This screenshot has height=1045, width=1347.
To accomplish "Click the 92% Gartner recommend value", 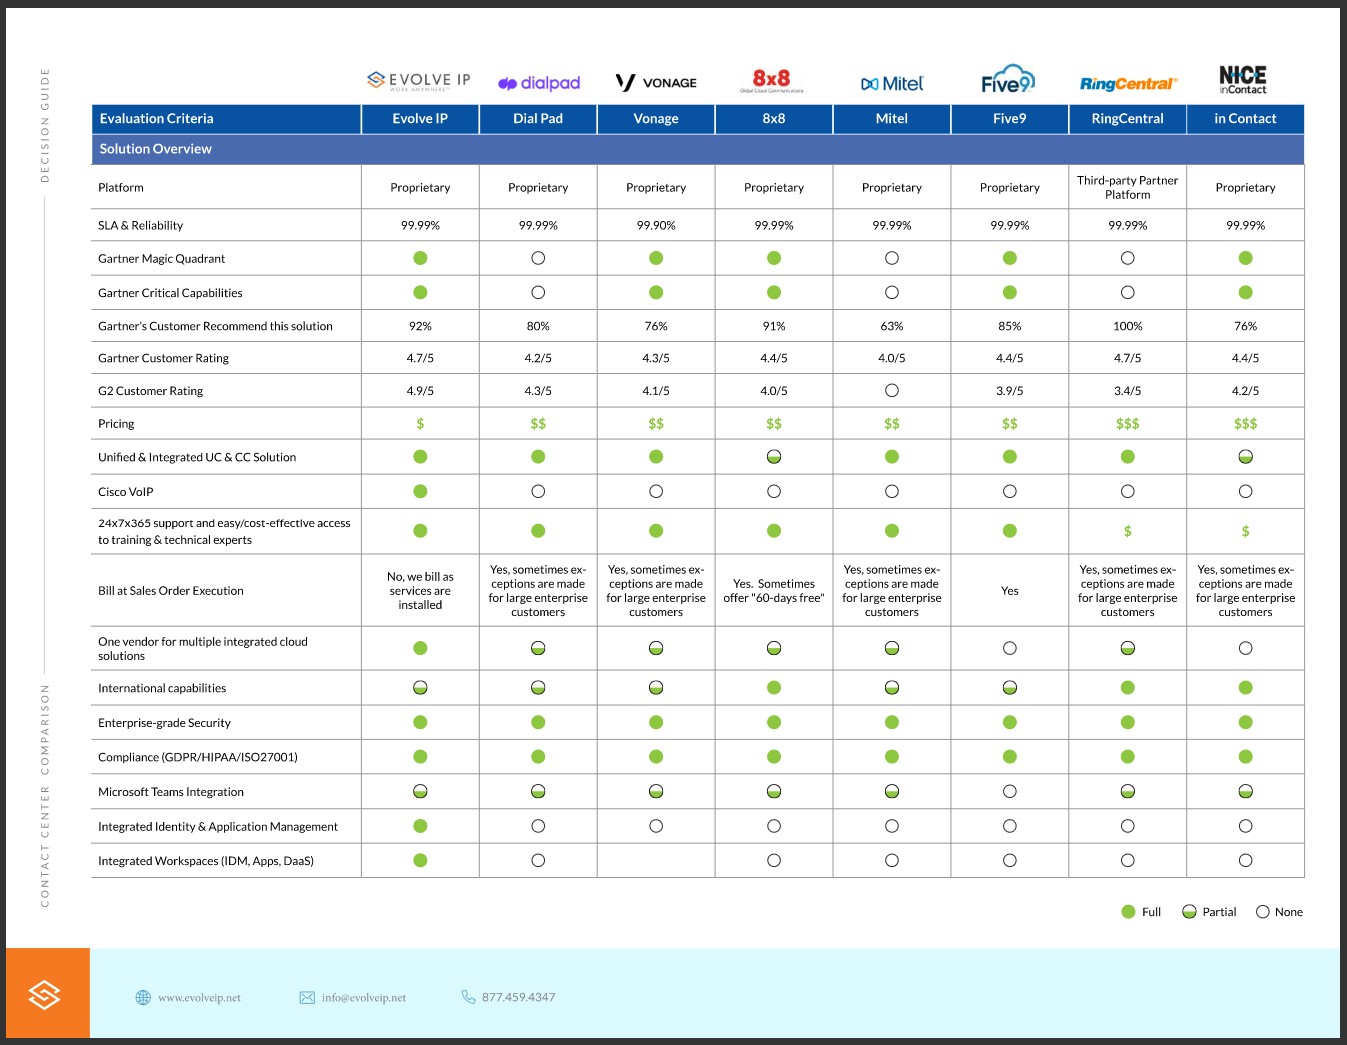I will (x=420, y=326).
